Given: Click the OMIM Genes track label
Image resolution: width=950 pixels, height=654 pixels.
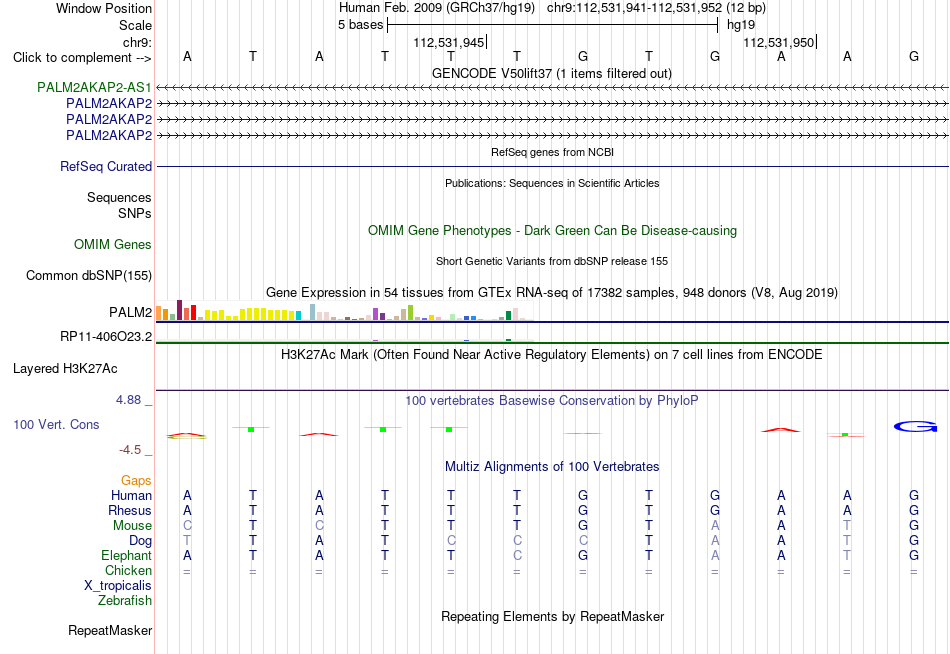Looking at the screenshot, I should click(113, 244).
